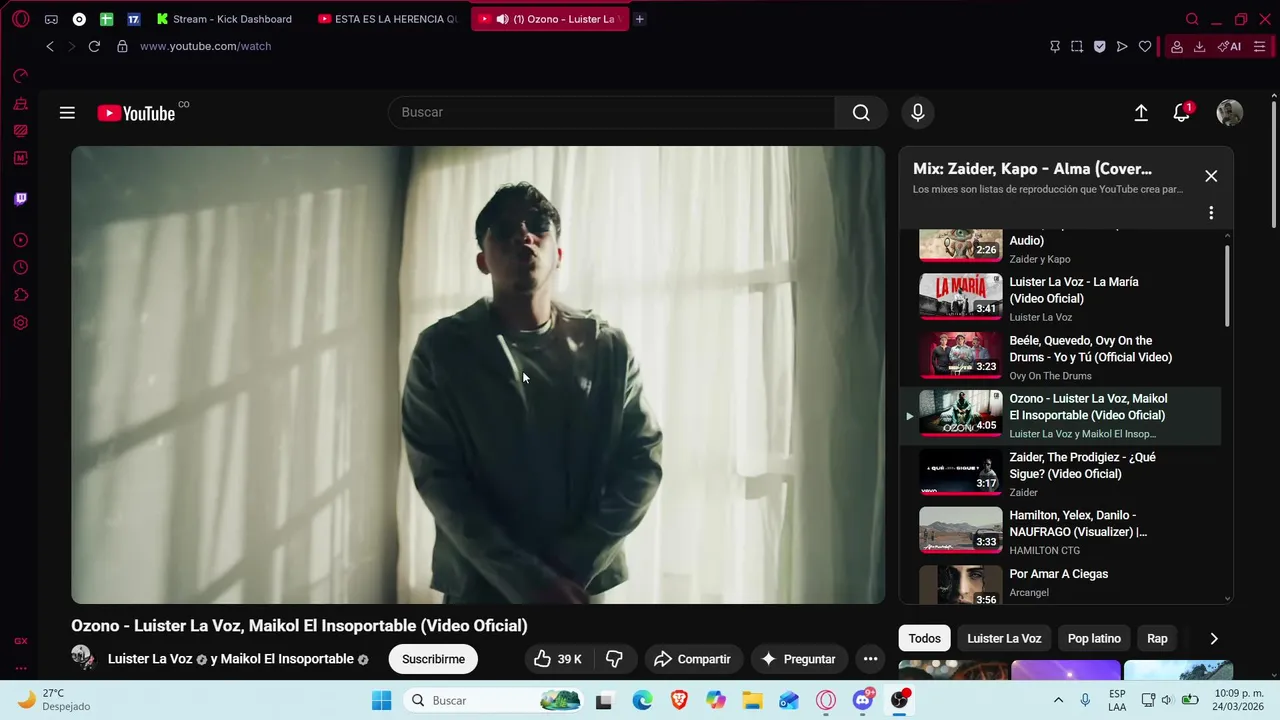This screenshot has height=720, width=1280.
Task: Open YouTube hamburger guide menu
Action: coord(67,113)
